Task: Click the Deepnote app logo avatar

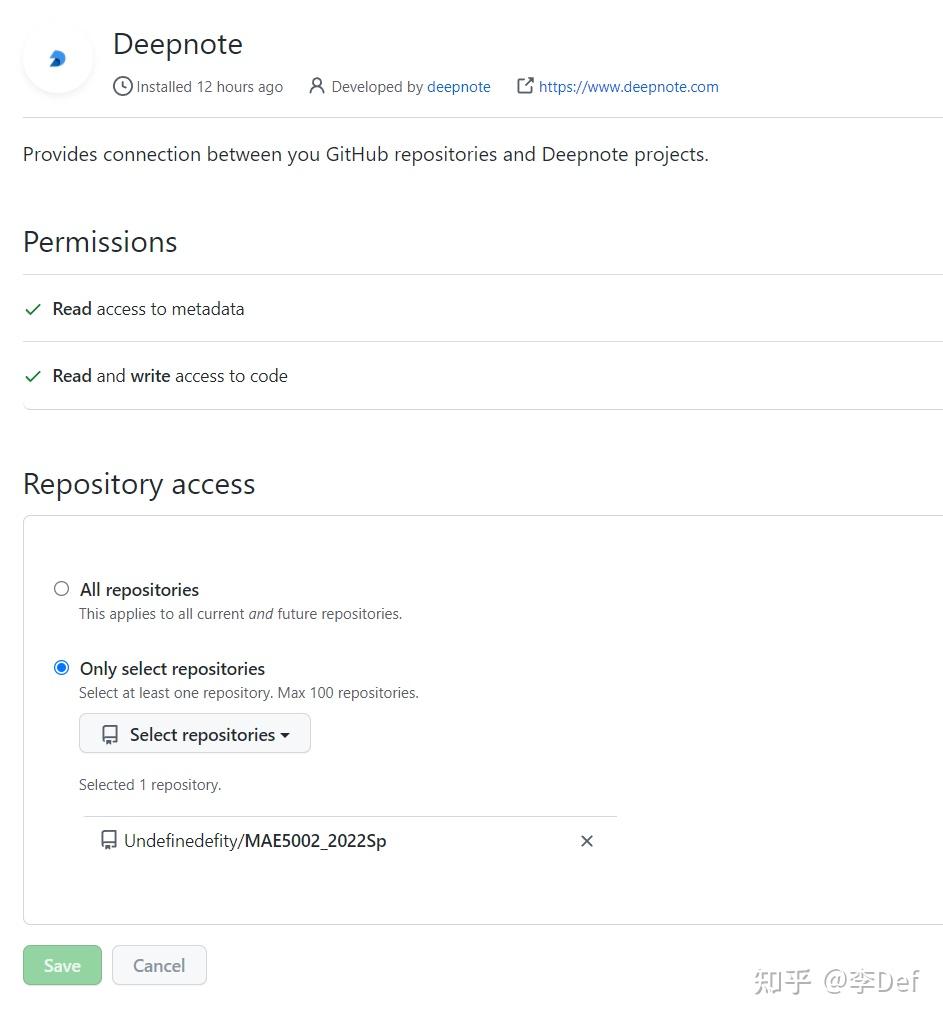Action: 57,59
